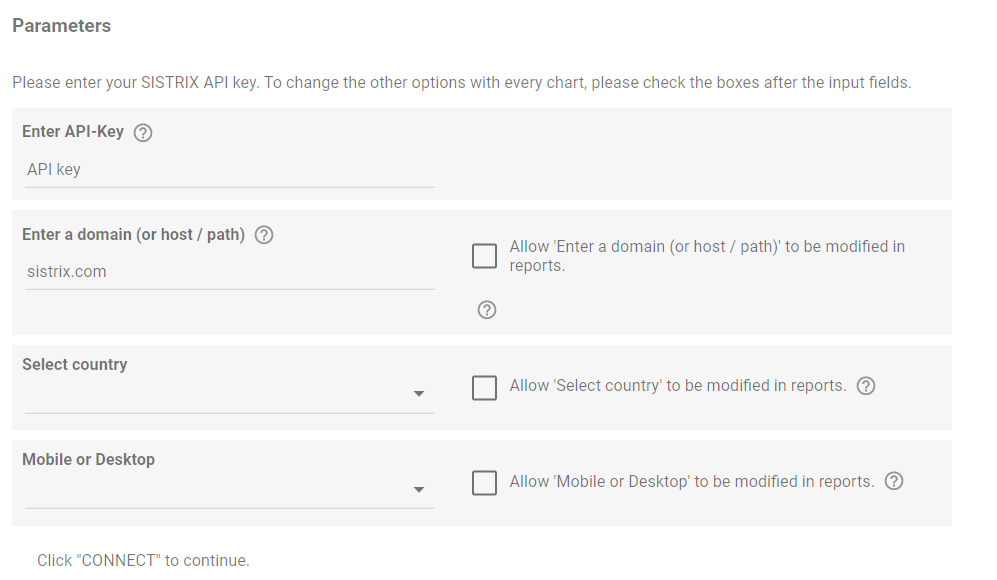Click the 'Select country' field label
The height and width of the screenshot is (580, 997).
(x=74, y=364)
